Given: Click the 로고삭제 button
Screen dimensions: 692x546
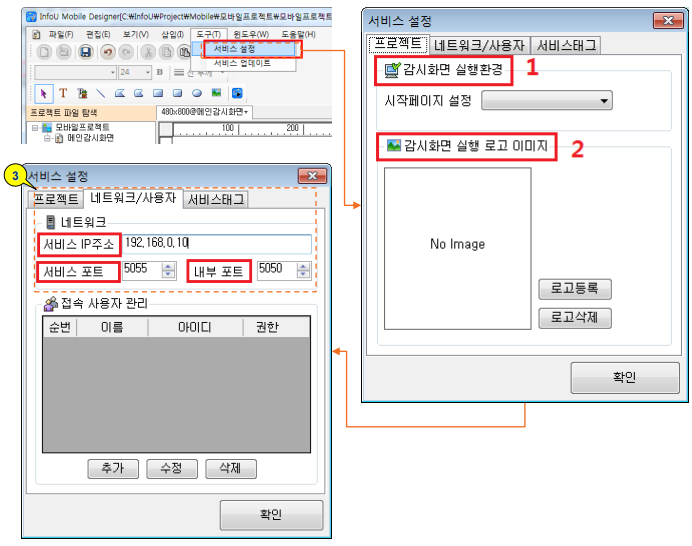Looking at the screenshot, I should pos(575,317).
